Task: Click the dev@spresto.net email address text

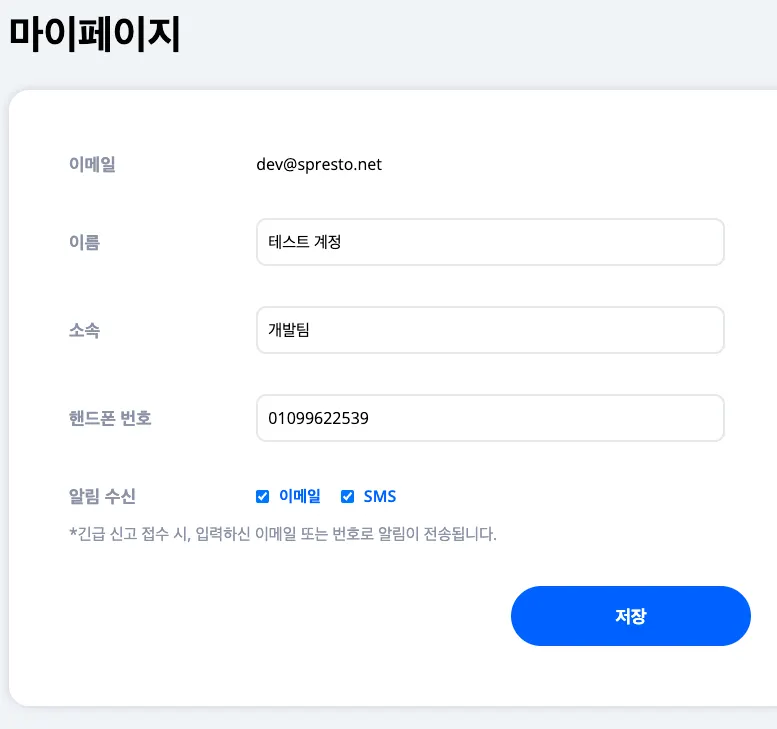Action: [x=319, y=164]
